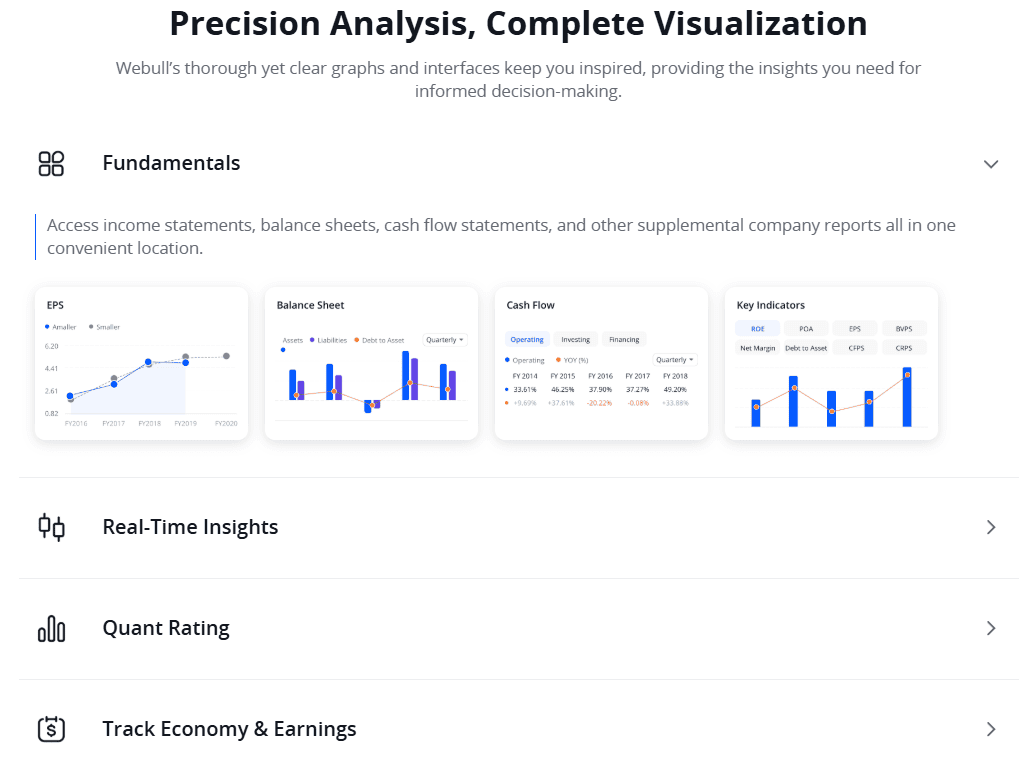Toggle the Liabilities legend in Balance Sheet
This screenshot has width=1034, height=764.
[331, 340]
